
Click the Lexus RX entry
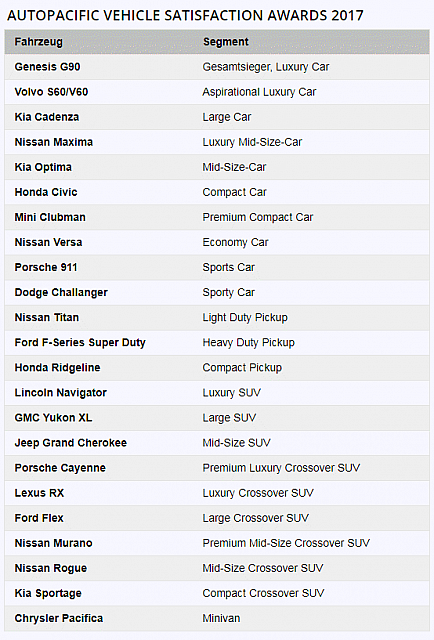(x=40, y=493)
